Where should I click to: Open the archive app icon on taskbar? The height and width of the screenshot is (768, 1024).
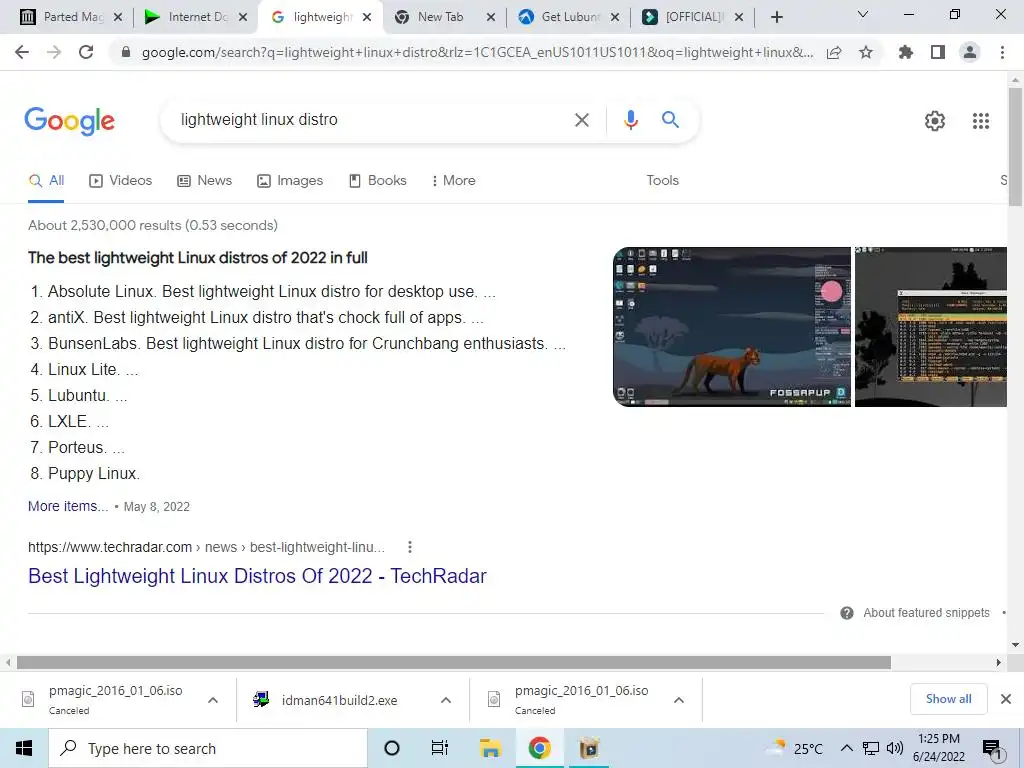(x=589, y=748)
